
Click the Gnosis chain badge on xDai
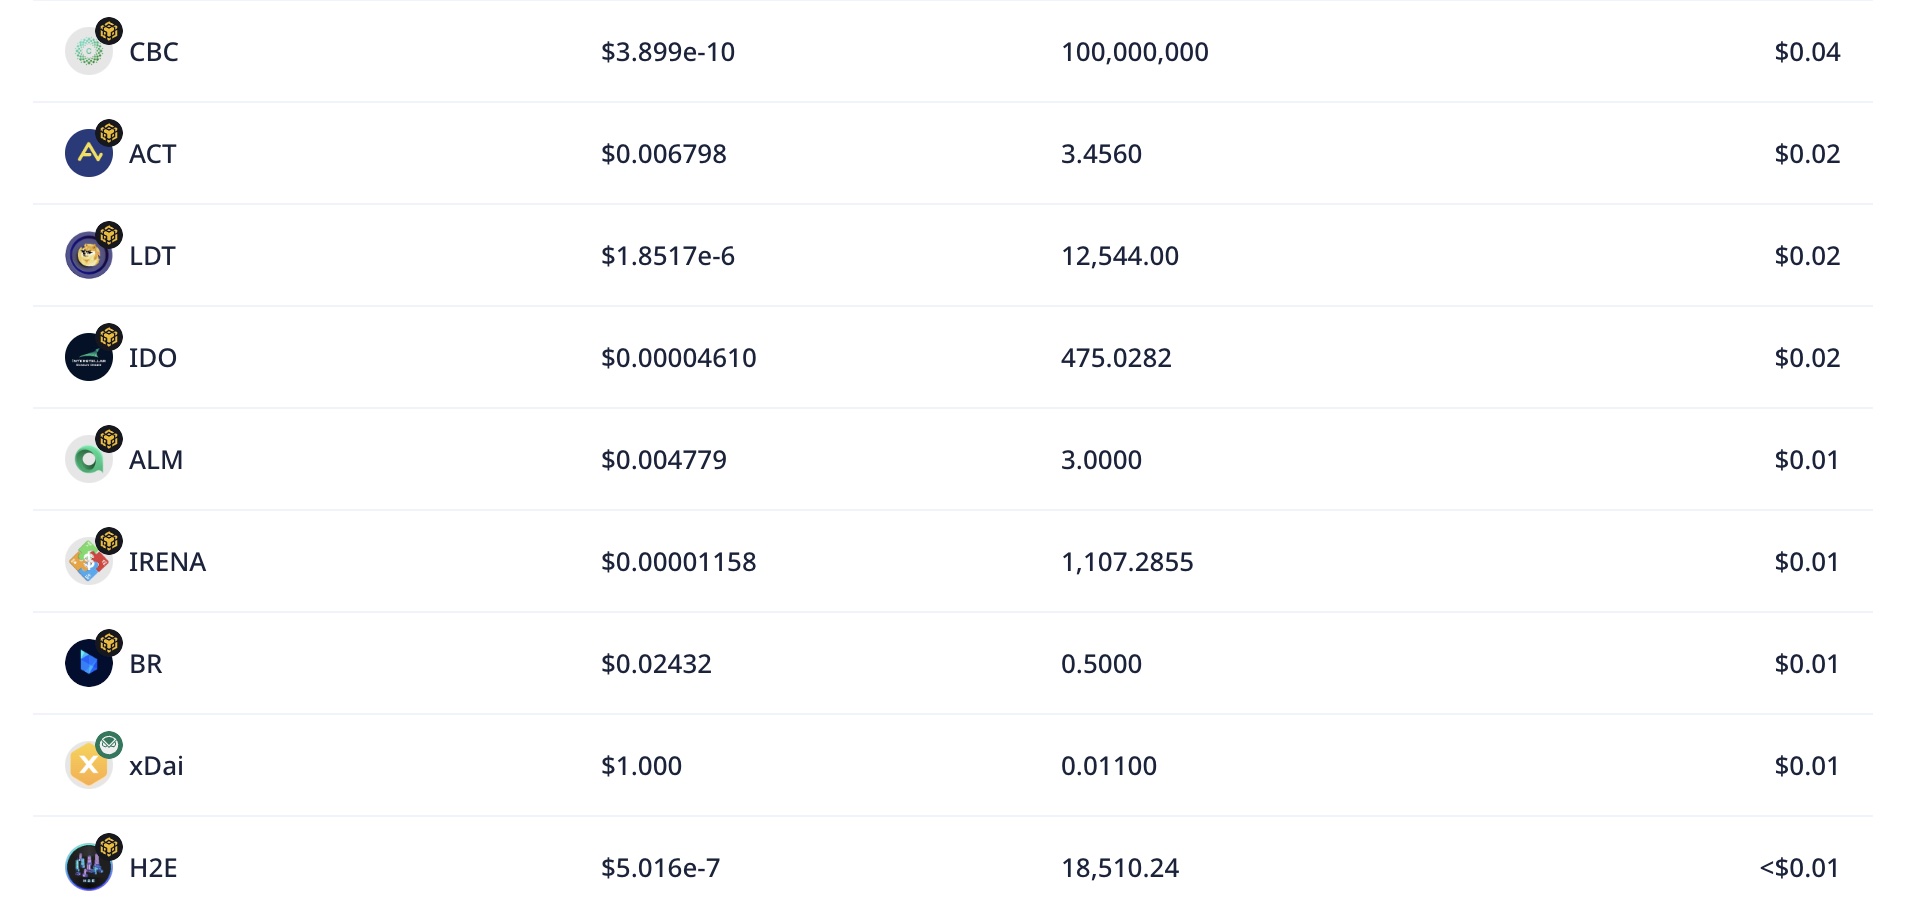pos(109,744)
